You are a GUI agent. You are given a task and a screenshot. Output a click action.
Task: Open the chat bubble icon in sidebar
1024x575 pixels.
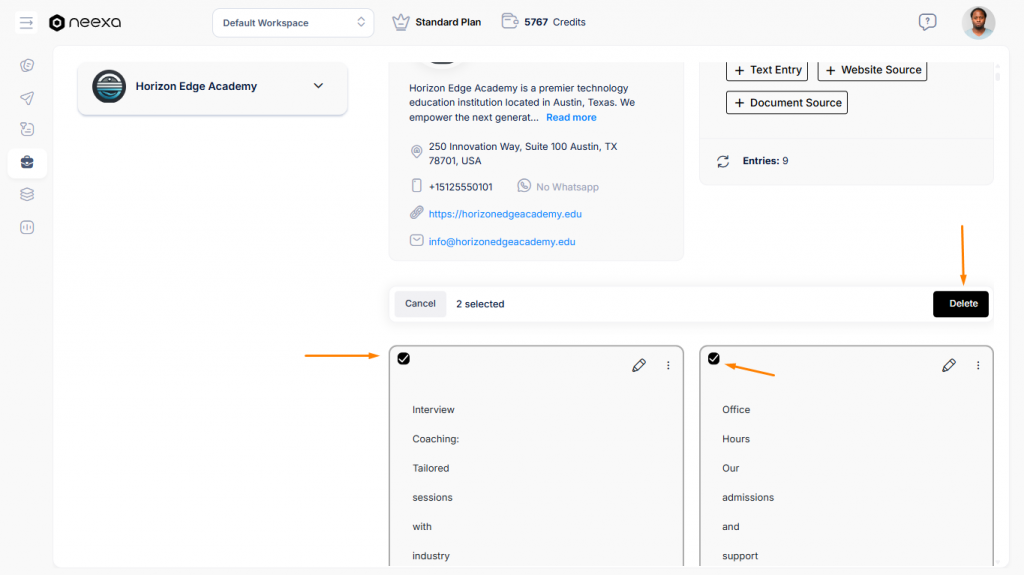(x=27, y=66)
